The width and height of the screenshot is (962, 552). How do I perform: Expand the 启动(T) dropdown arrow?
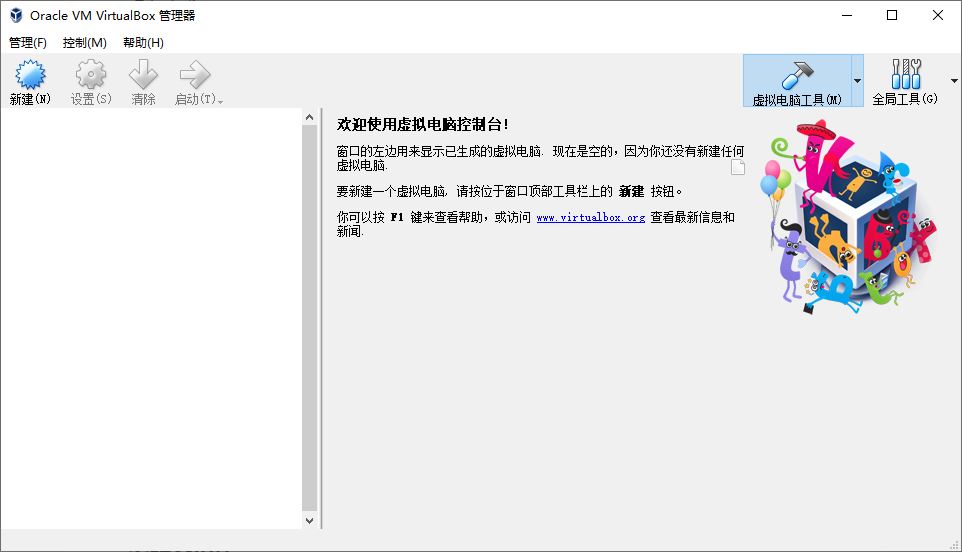pyautogui.click(x=220, y=102)
